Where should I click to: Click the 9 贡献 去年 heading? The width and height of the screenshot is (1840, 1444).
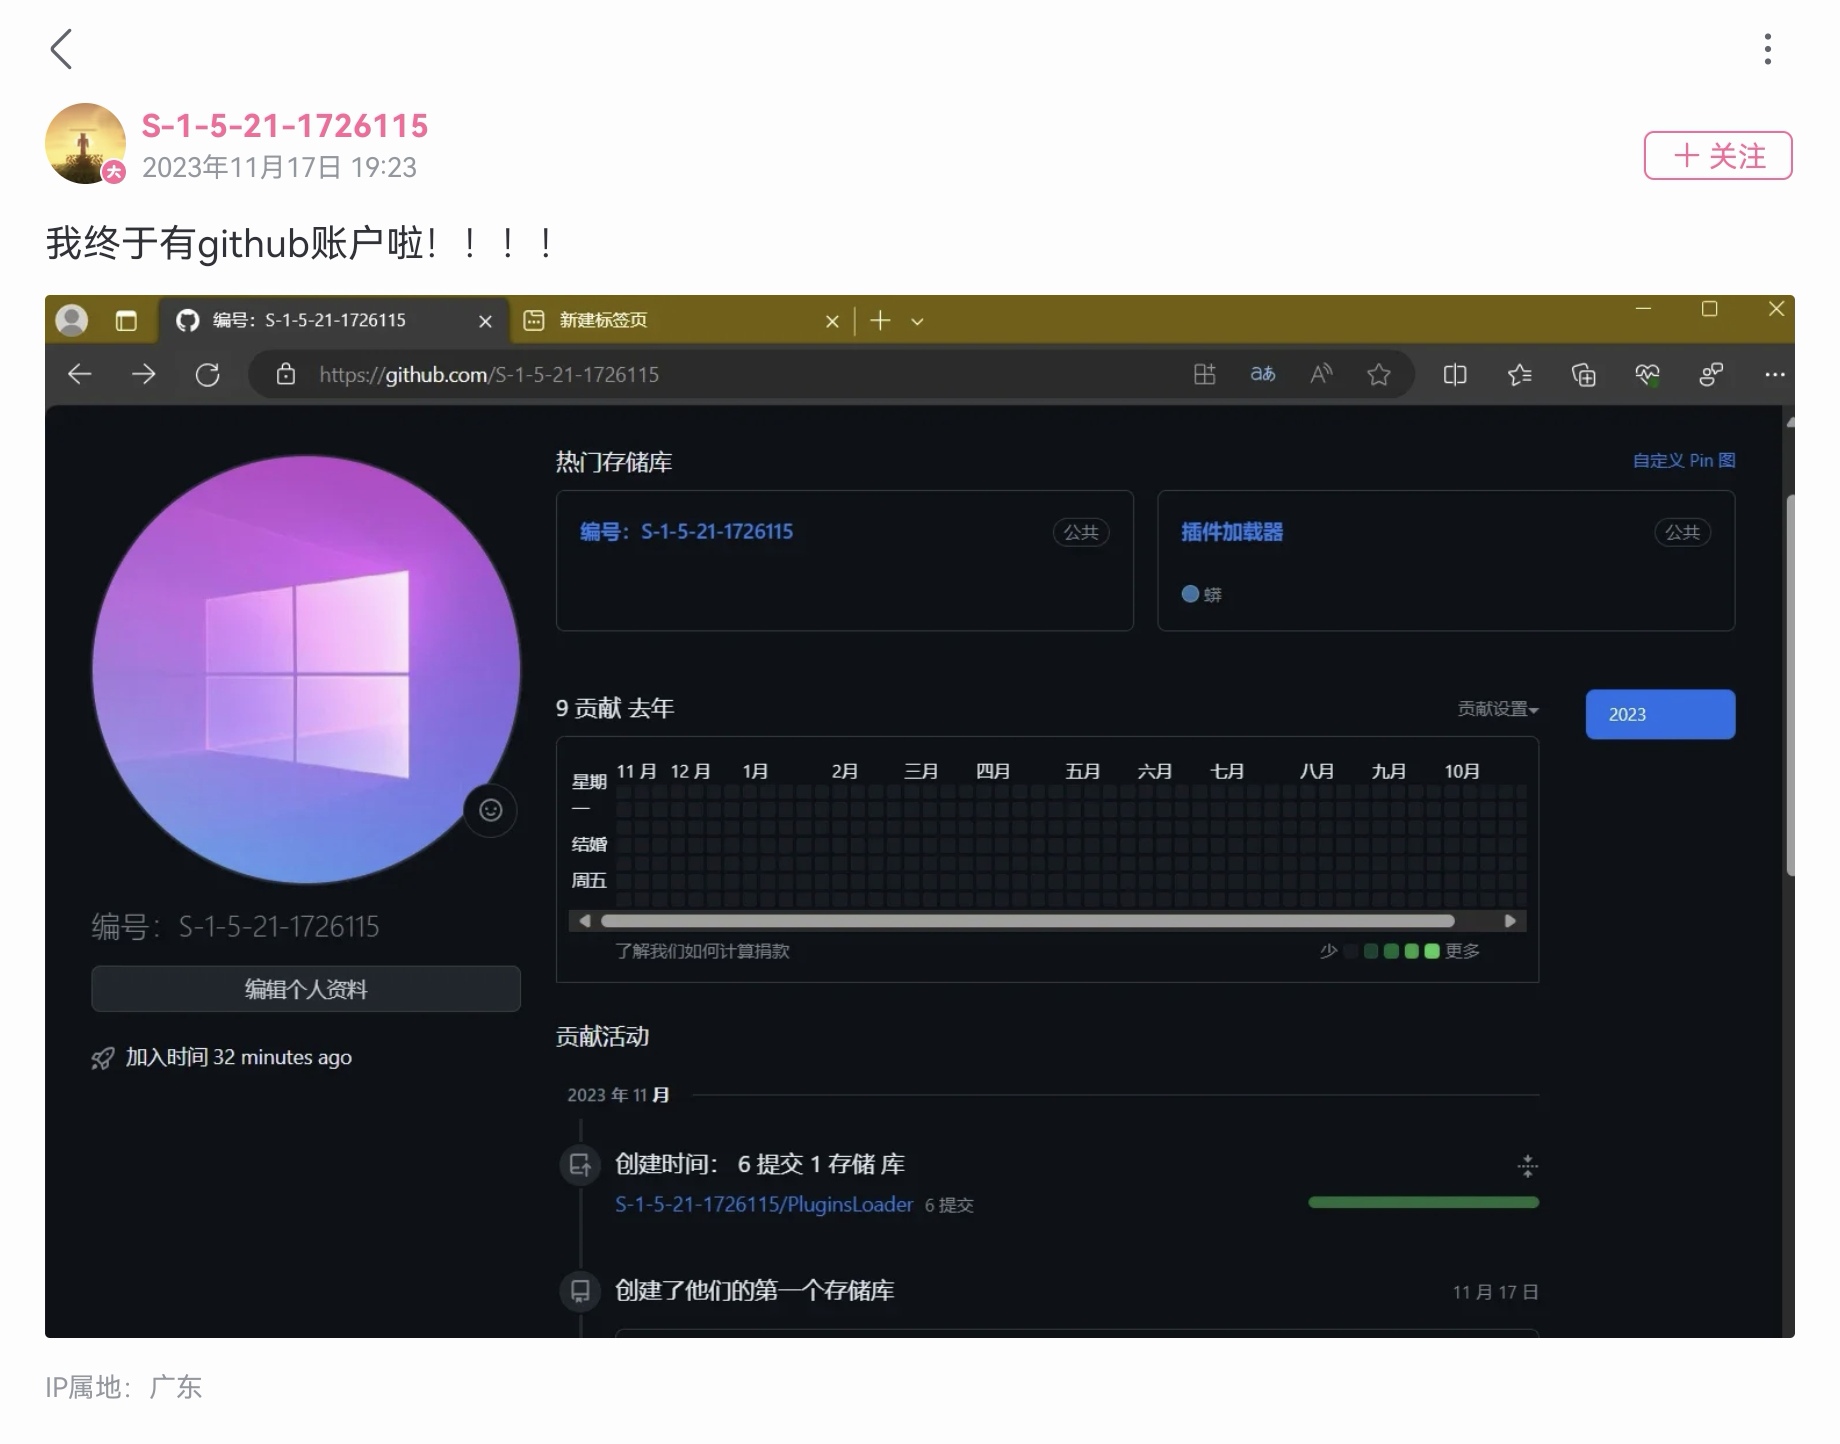[x=615, y=708]
